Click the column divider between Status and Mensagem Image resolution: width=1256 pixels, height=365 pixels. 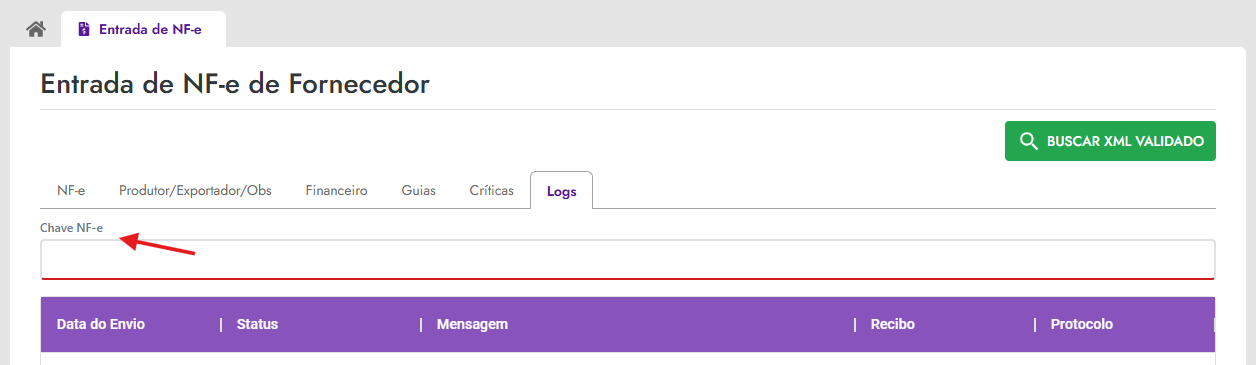(421, 324)
